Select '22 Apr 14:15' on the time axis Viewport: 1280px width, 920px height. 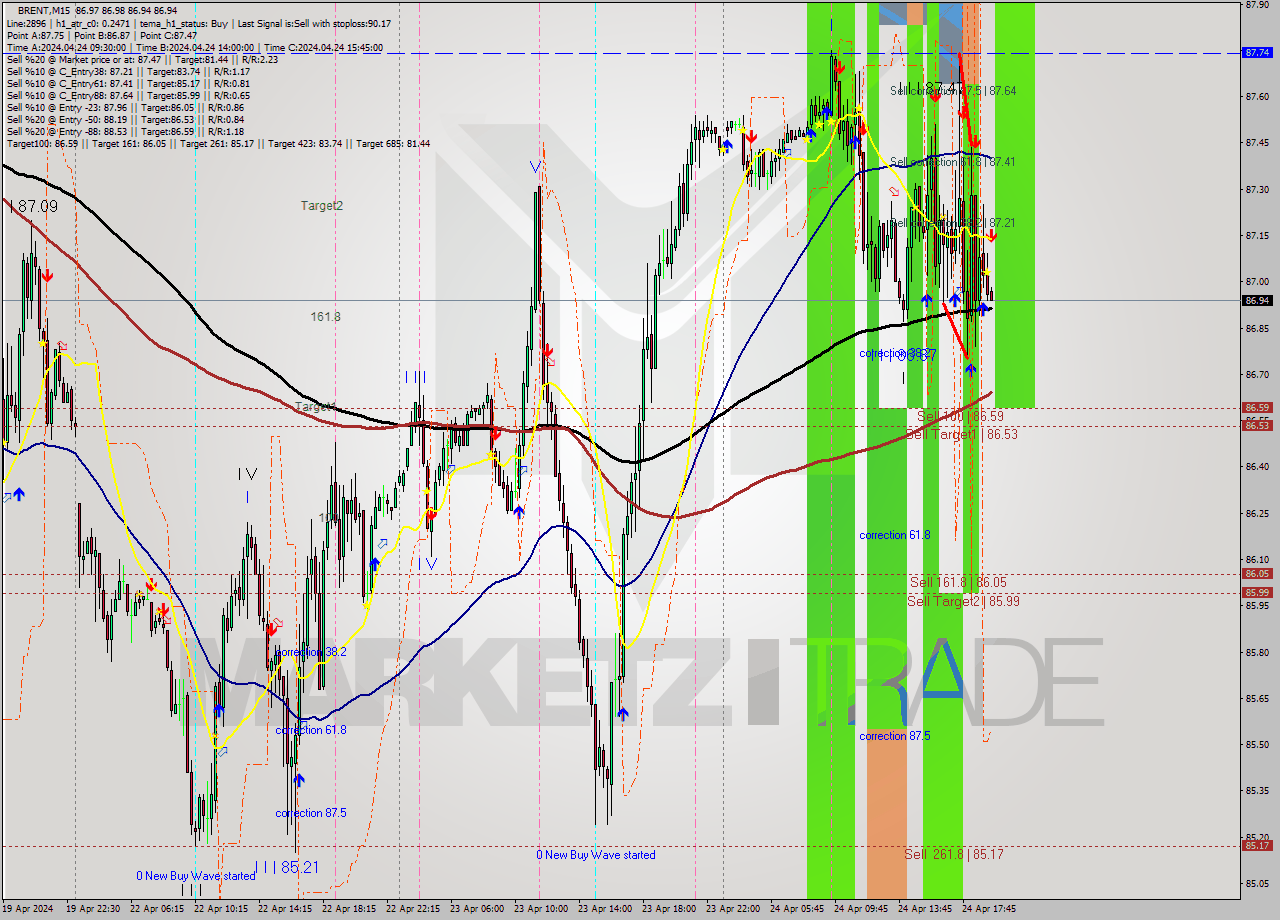click(x=286, y=909)
